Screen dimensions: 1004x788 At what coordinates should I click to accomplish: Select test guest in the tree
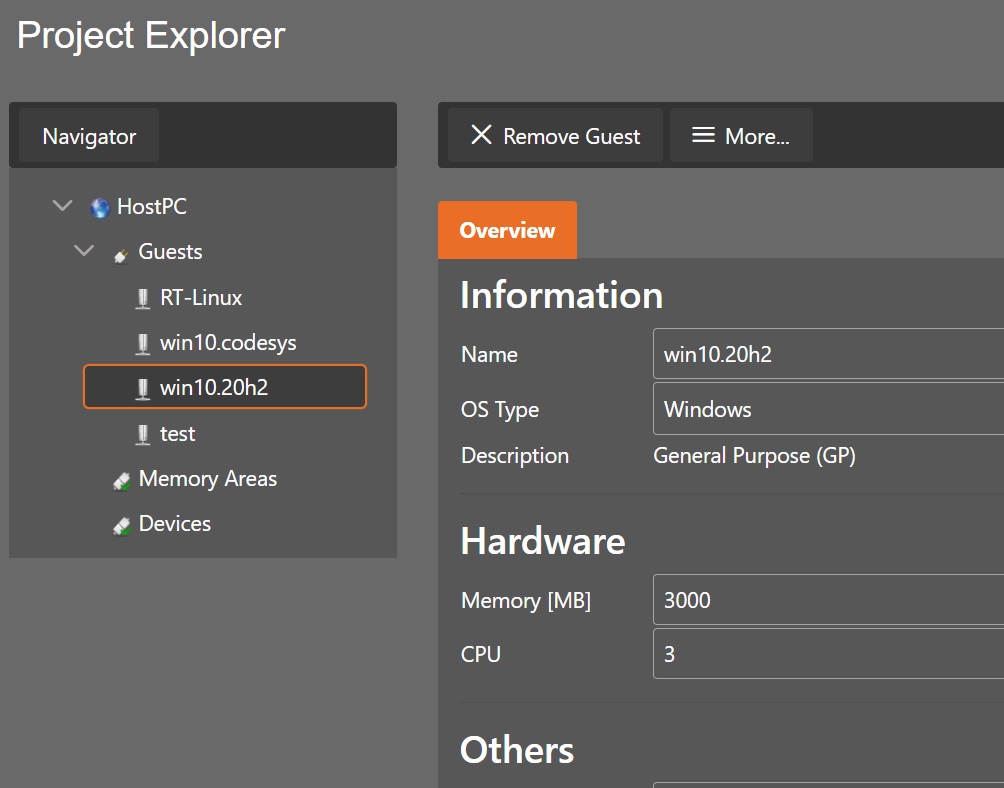tap(178, 434)
